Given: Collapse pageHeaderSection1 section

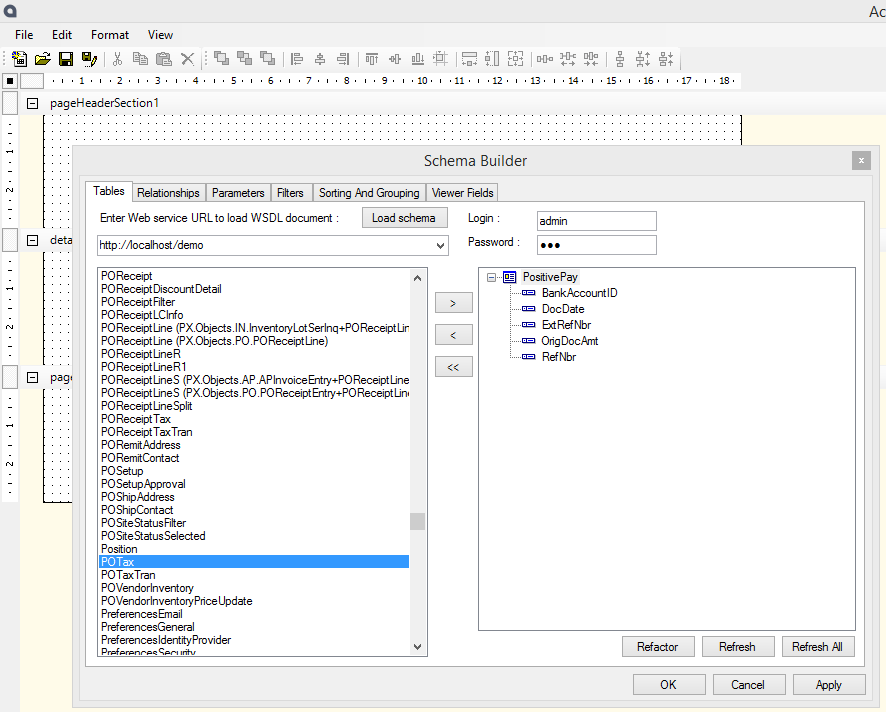Looking at the screenshot, I should pyautogui.click(x=32, y=103).
